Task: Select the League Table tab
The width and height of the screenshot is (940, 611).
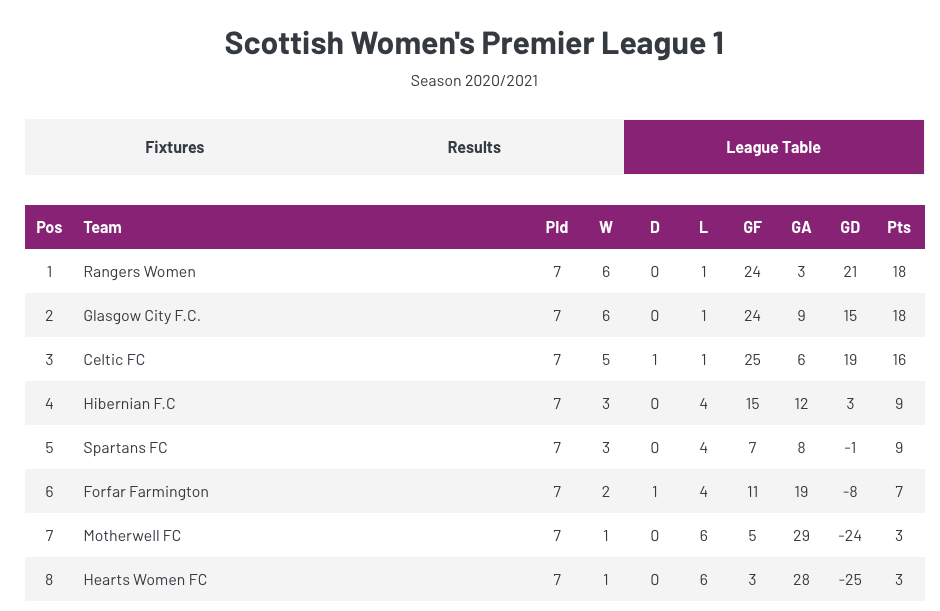Action: pyautogui.click(x=773, y=147)
